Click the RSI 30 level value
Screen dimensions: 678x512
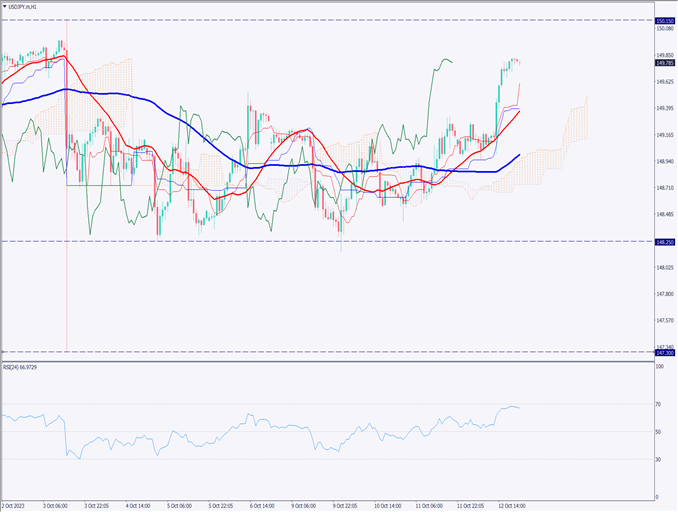659,459
